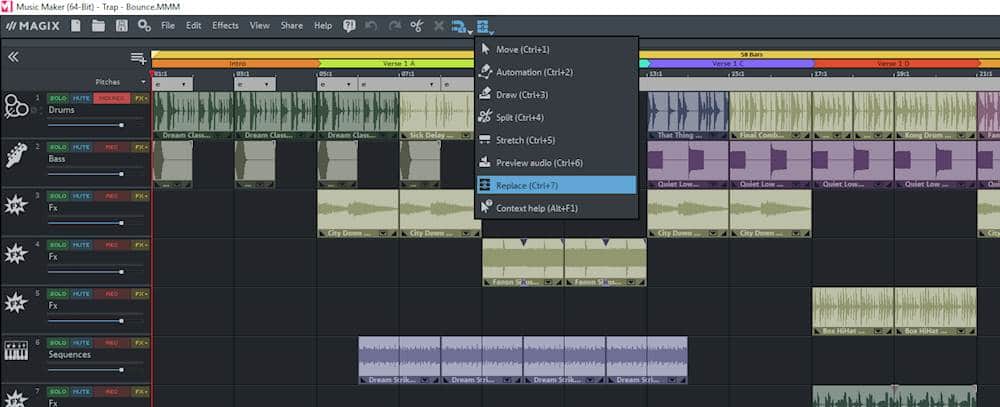This screenshot has width=1000, height=407.
Task: Solo the Drums track
Action: click(x=59, y=98)
